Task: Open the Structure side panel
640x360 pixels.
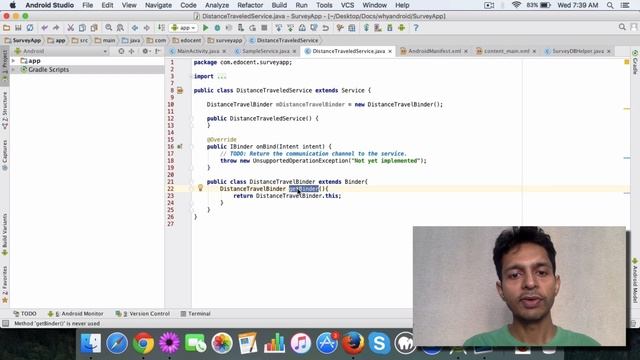Action: (x=5, y=110)
